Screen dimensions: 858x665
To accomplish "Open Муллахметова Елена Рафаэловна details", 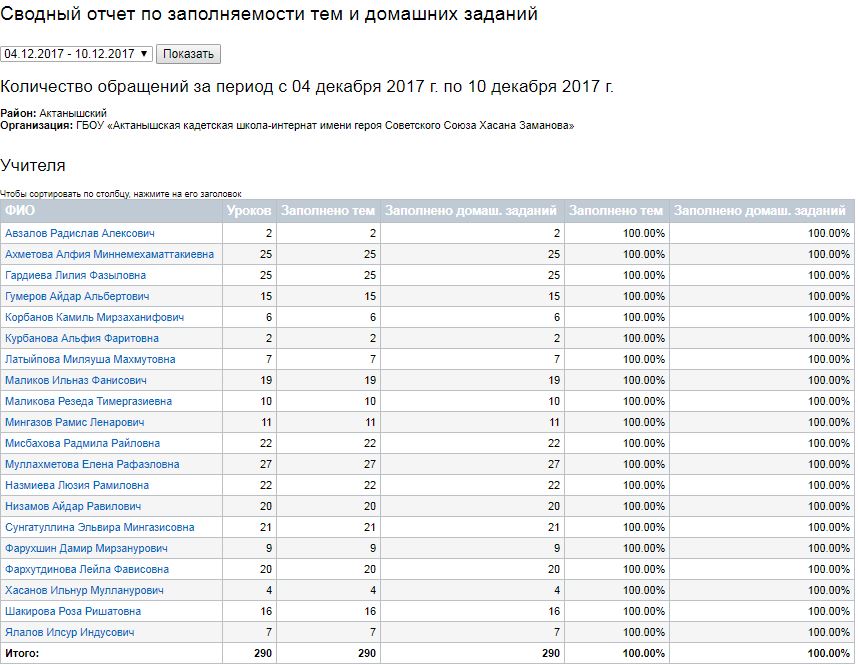I will (92, 464).
